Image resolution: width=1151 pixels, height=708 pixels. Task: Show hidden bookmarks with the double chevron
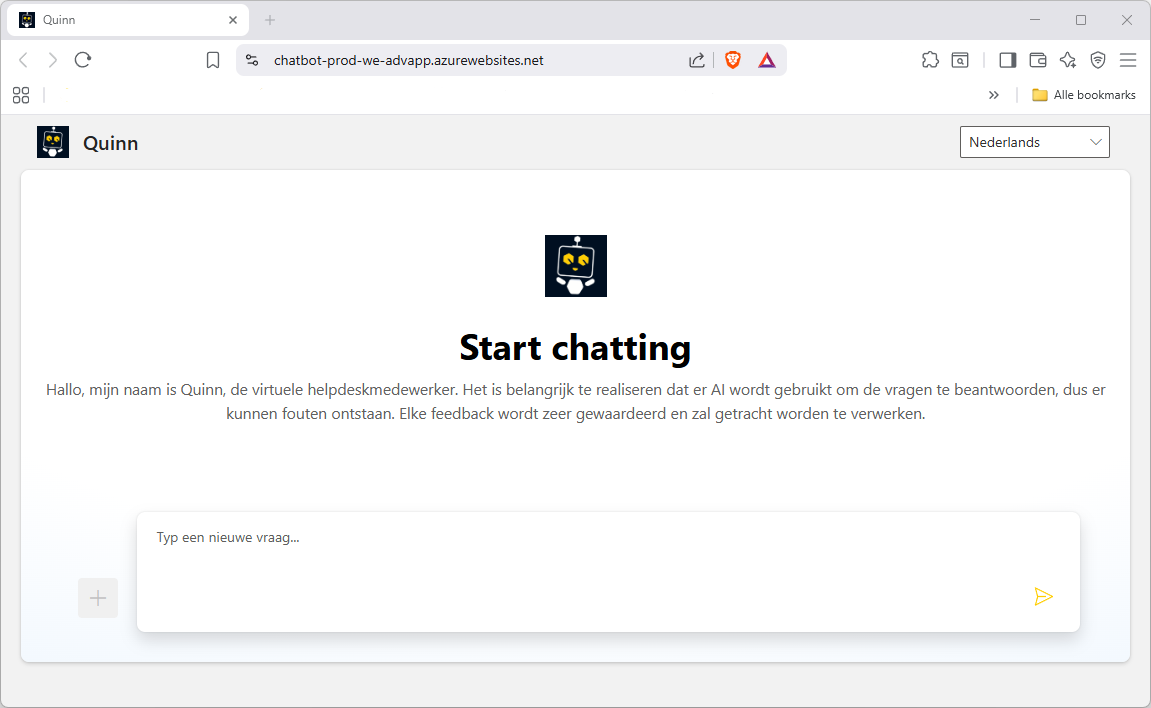tap(993, 95)
